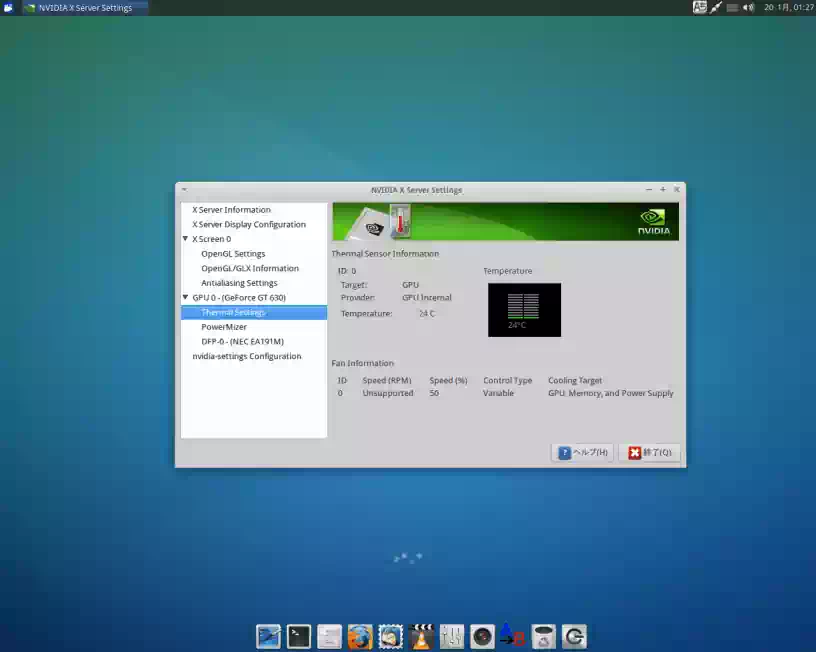
Task: Click the network plug tray icon
Action: (716, 7)
